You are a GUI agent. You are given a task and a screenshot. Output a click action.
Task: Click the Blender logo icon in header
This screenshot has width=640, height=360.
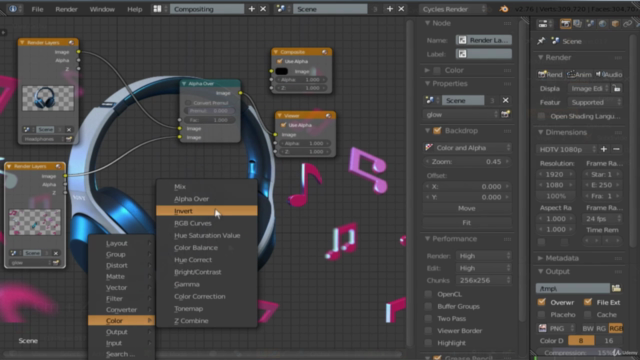pos(504,9)
